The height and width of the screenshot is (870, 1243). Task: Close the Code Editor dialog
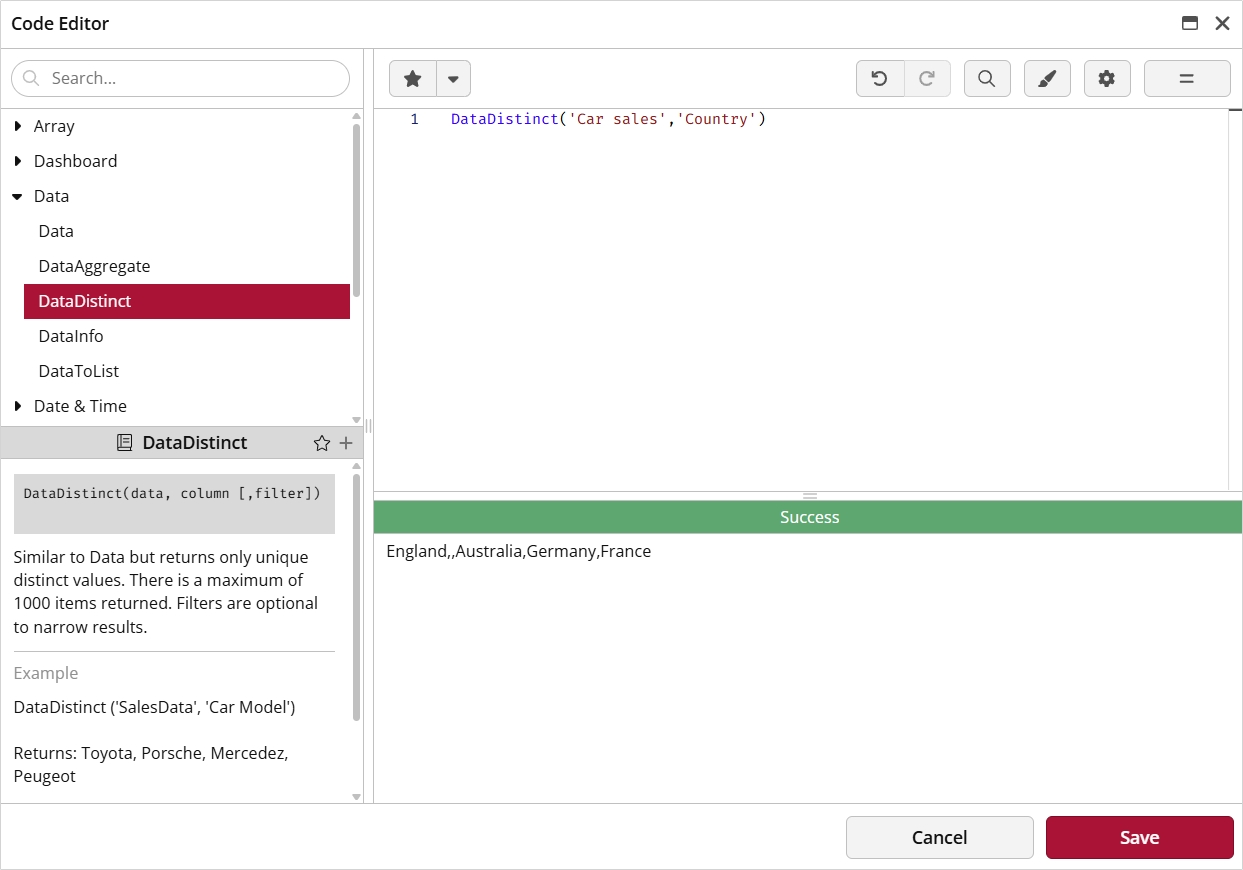pyautogui.click(x=1222, y=23)
